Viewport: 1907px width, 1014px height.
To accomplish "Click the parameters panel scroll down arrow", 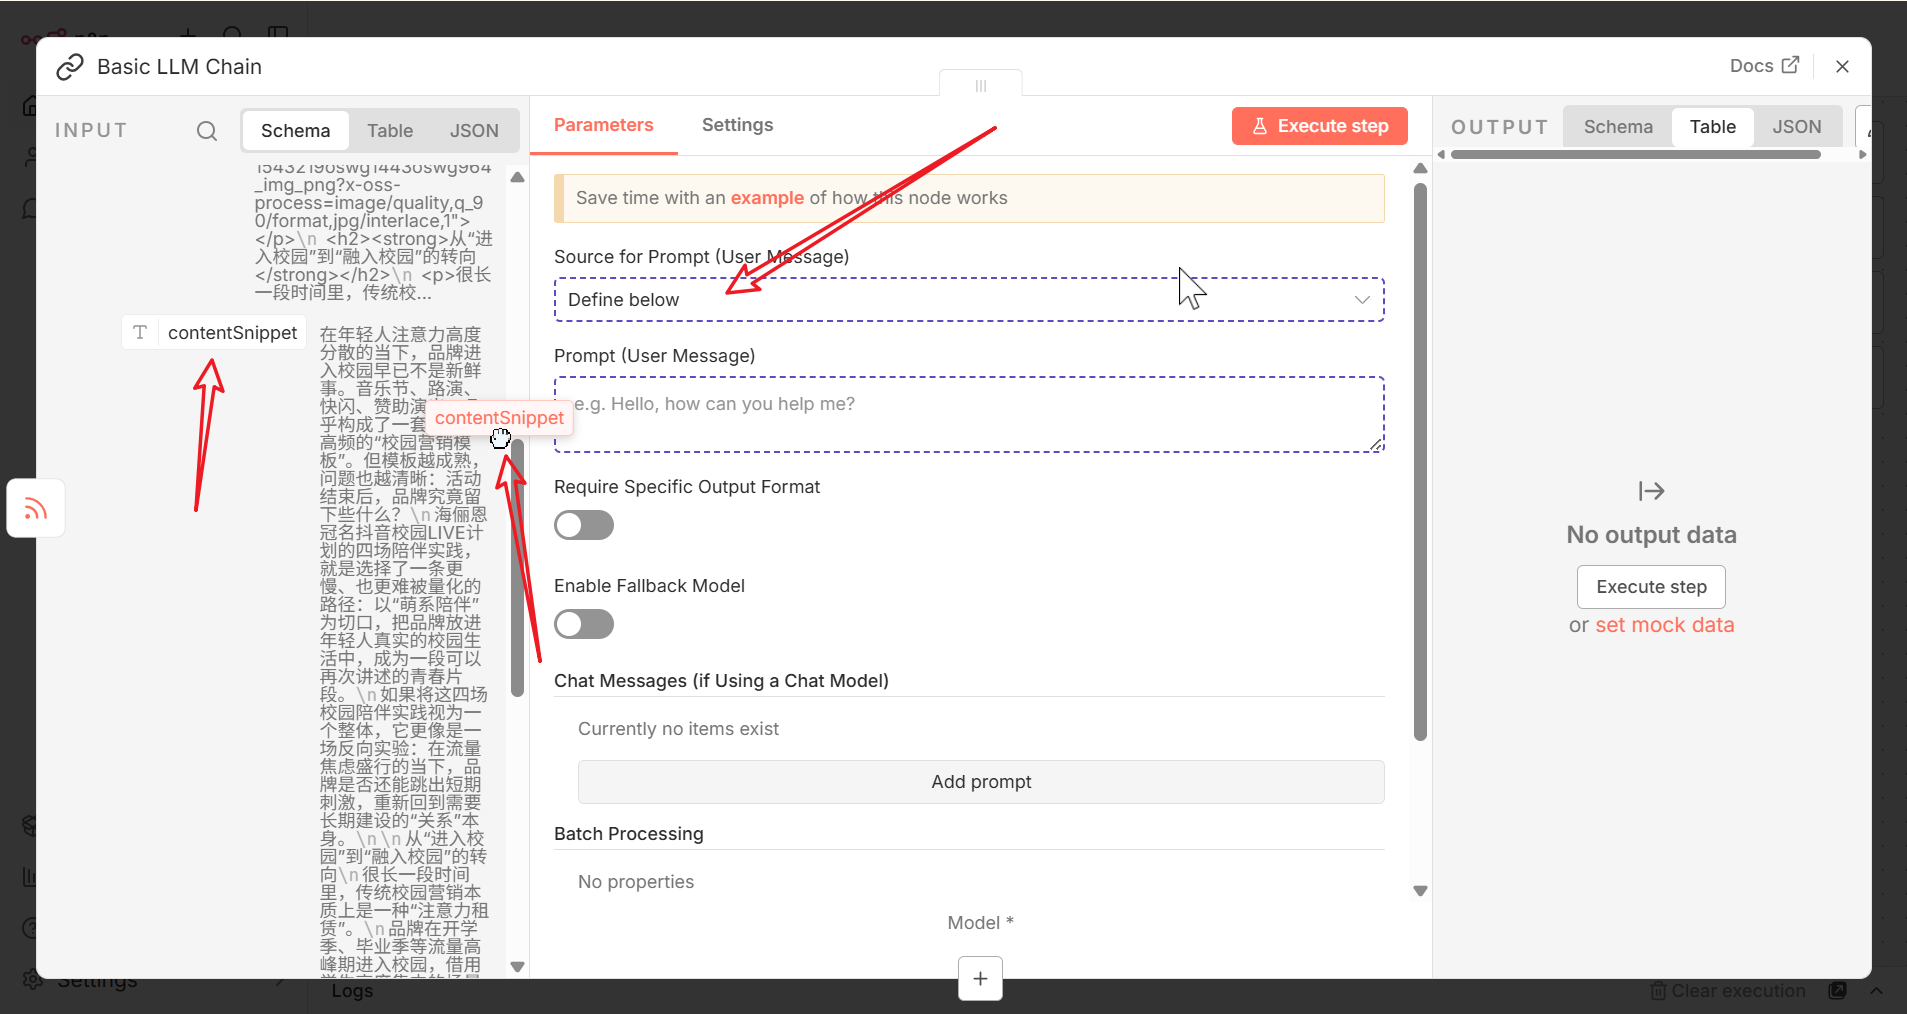I will pos(1420,891).
